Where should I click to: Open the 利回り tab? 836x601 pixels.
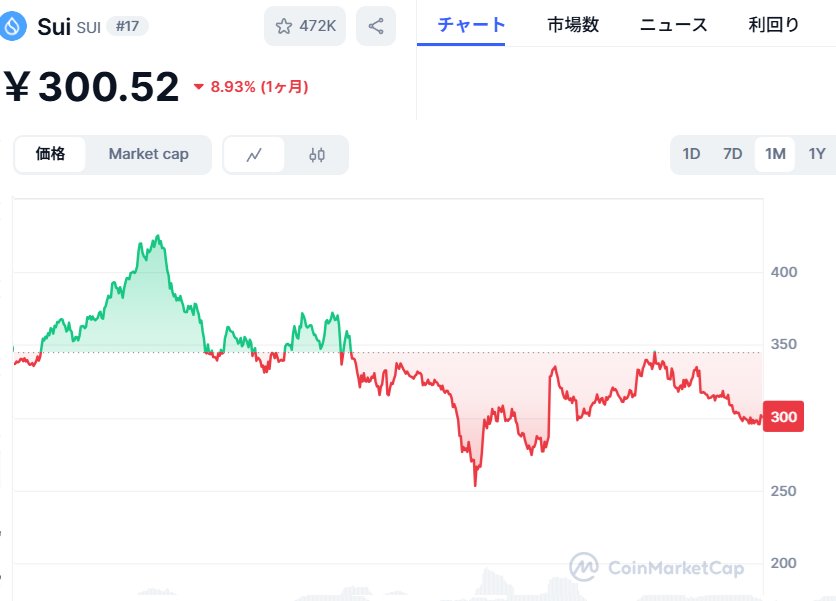point(774,25)
